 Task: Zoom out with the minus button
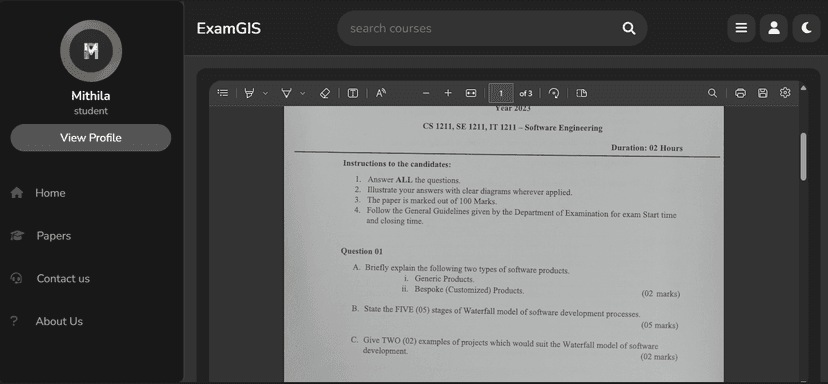426,93
